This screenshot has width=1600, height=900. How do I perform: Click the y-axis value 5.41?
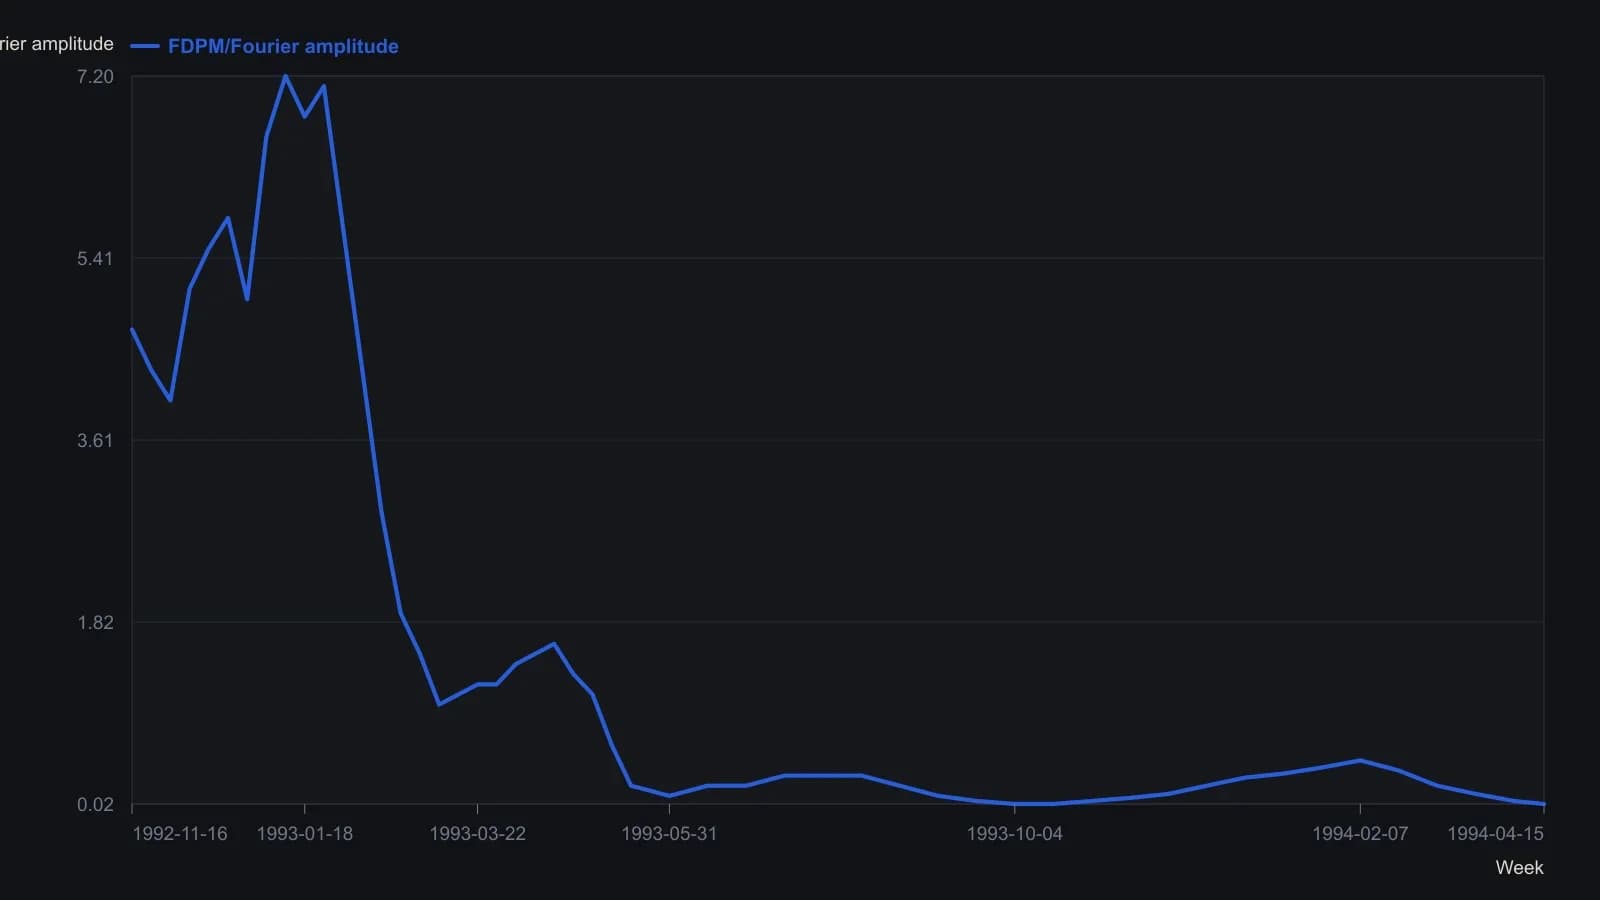[95, 259]
